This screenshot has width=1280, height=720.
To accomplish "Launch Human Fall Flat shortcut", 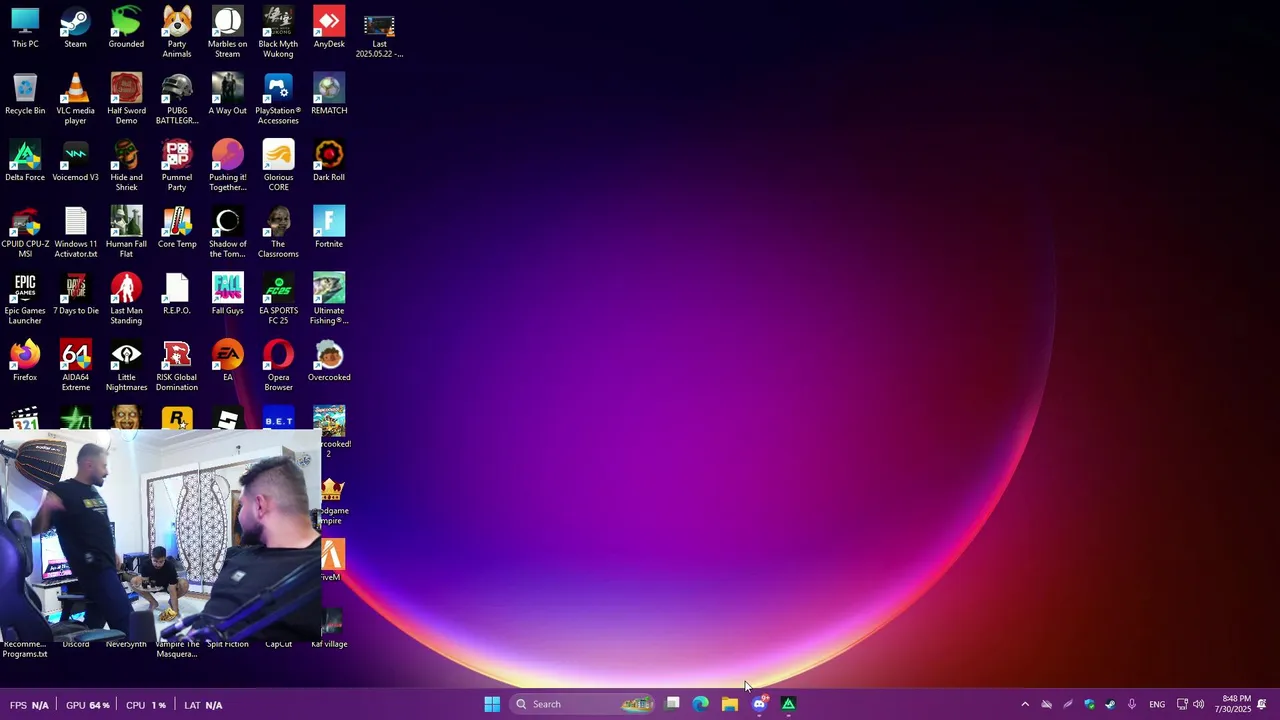I will click(x=126, y=233).
